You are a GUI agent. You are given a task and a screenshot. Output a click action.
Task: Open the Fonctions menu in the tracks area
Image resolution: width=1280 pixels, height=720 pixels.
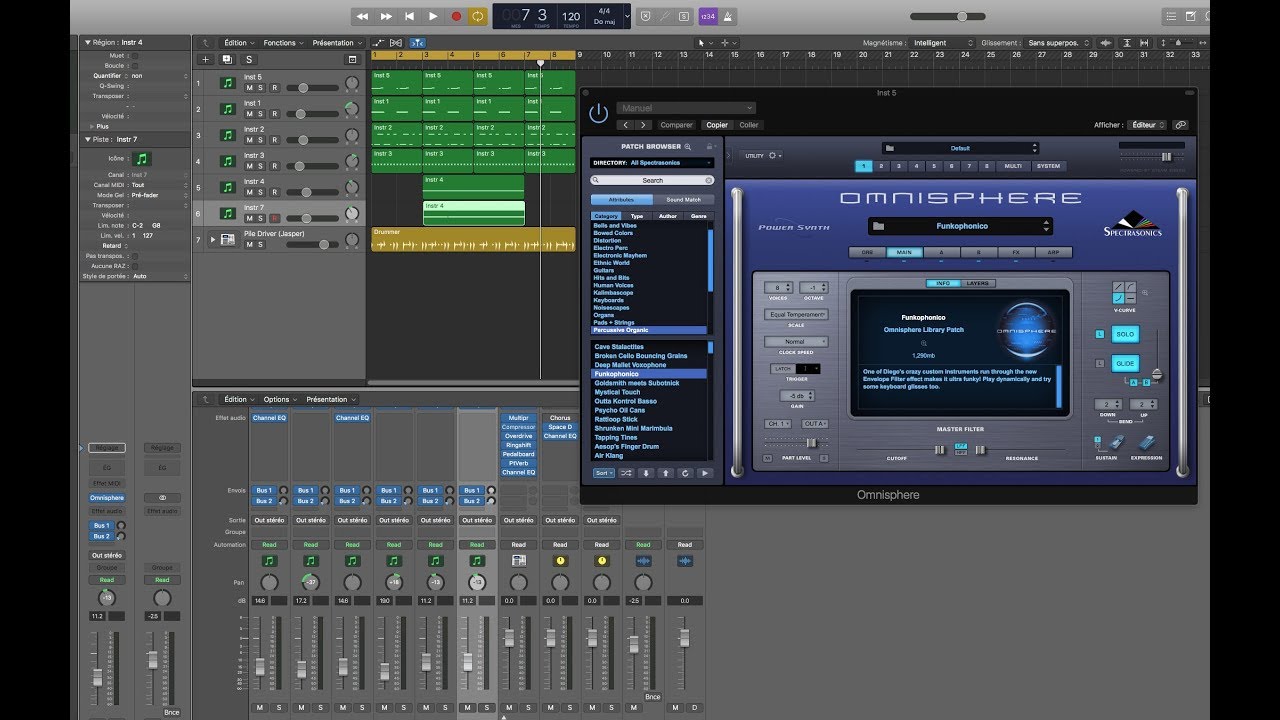(x=283, y=43)
